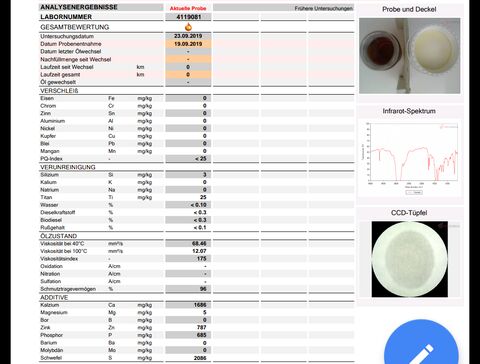Select the PQ-Index value < 25
Image resolution: width=480 pixels, height=364 pixels.
pos(201,159)
